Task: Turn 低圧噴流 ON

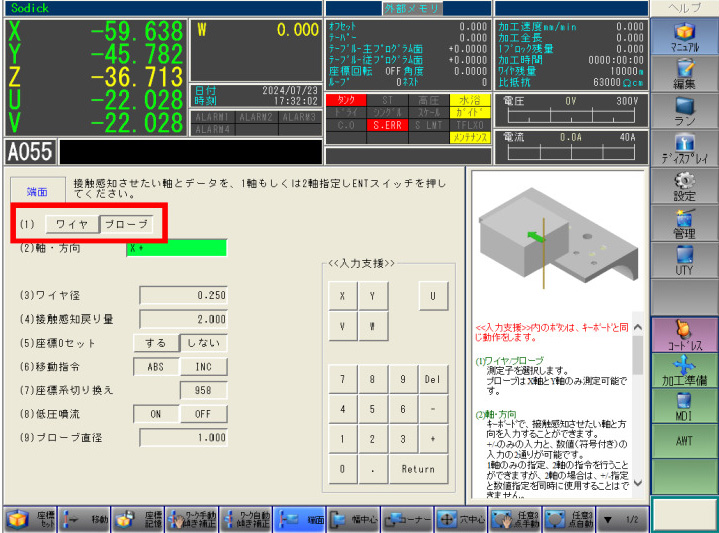Action: tap(156, 414)
